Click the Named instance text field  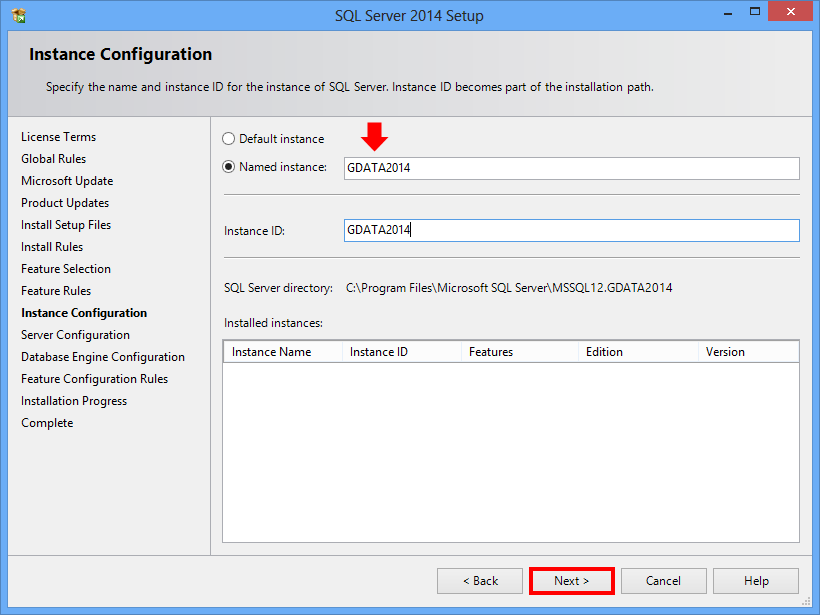[572, 168]
